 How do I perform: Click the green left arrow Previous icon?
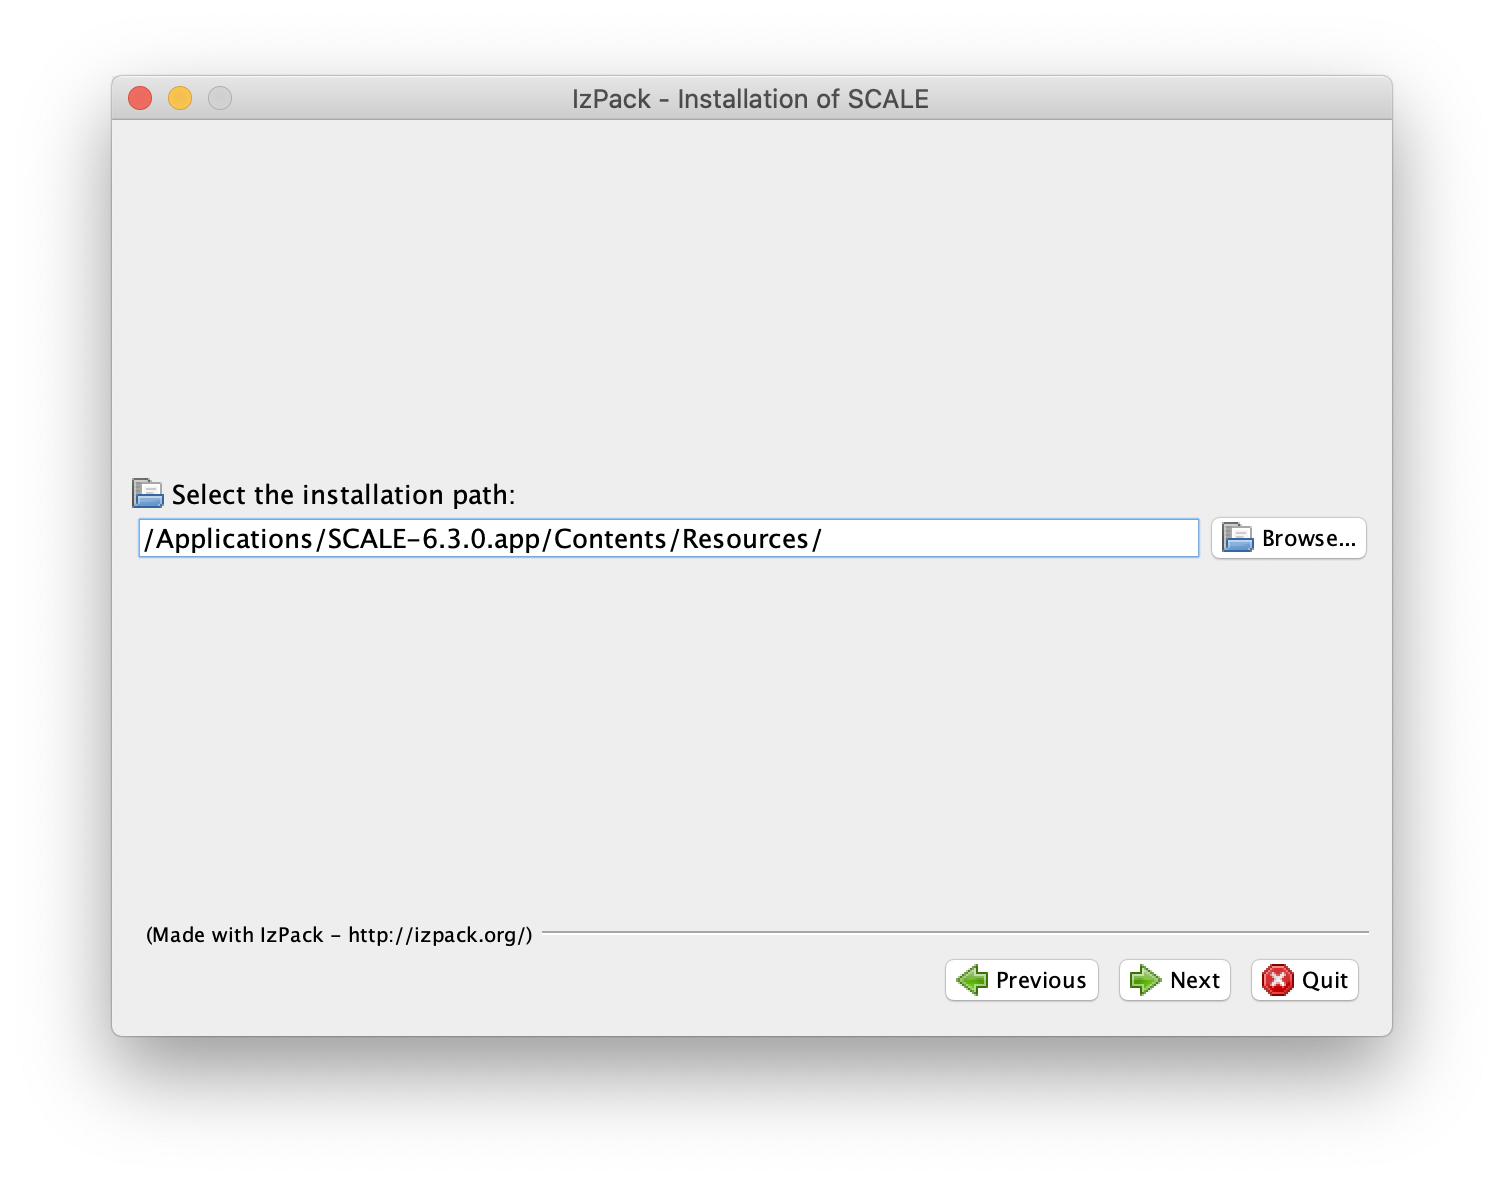point(971,980)
